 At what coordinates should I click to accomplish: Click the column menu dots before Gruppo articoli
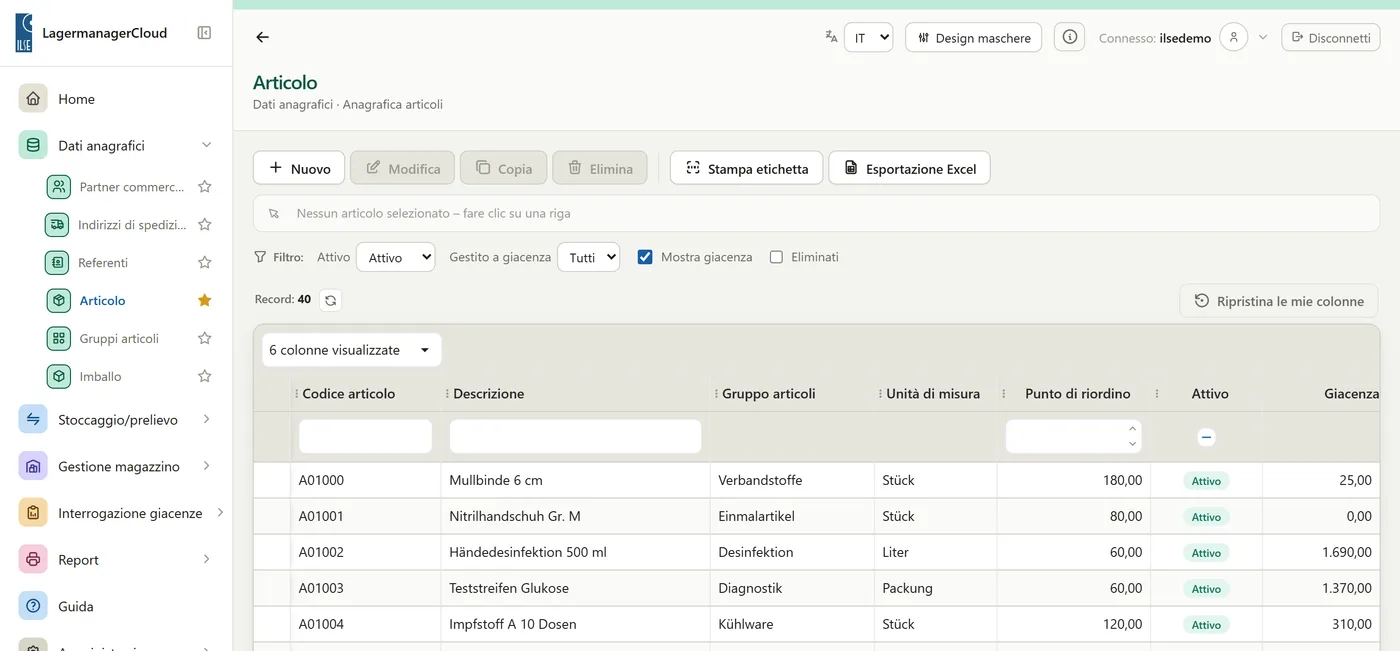click(x=716, y=394)
